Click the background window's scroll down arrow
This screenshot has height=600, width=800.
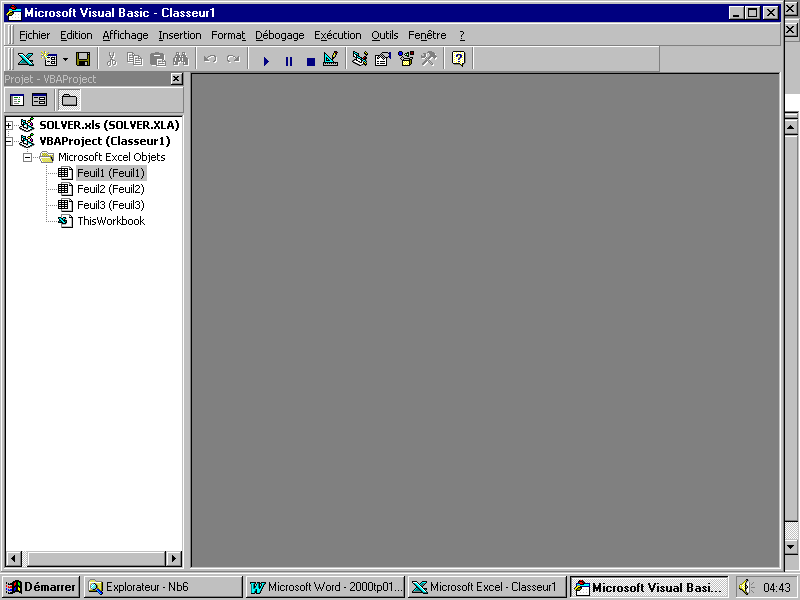[791, 546]
